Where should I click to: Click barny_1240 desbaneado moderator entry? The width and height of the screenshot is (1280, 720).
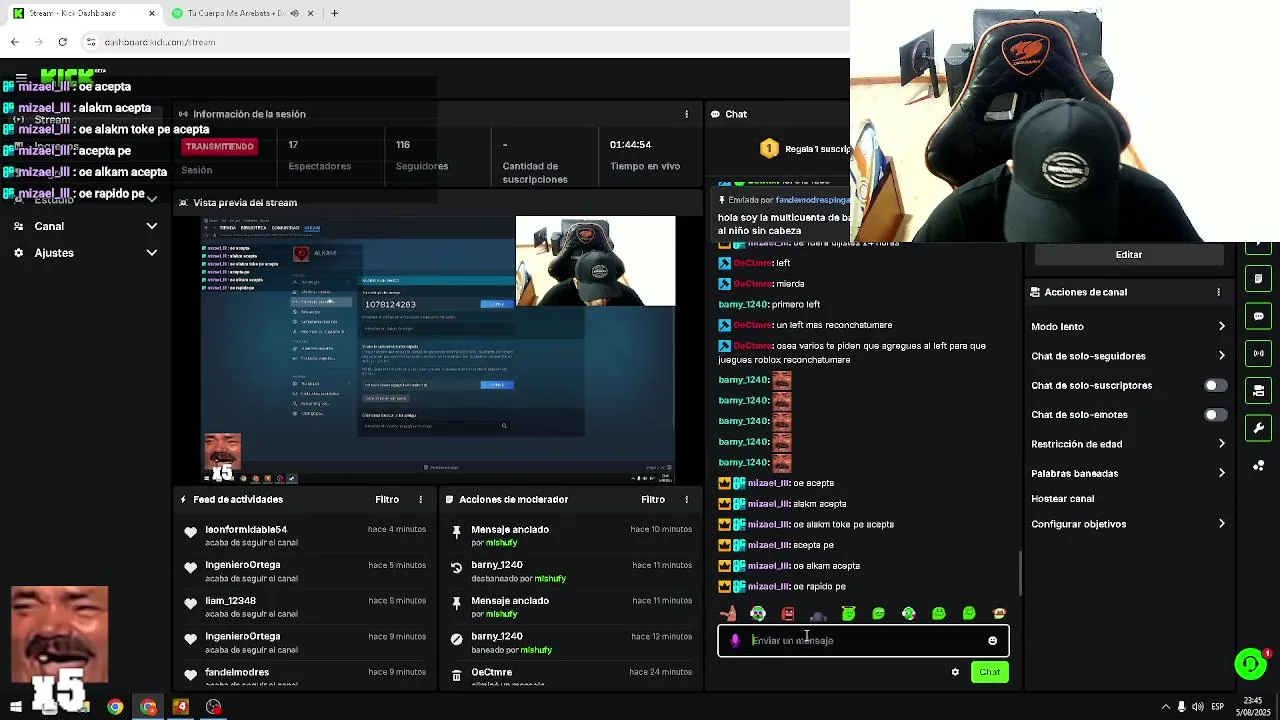(571, 571)
